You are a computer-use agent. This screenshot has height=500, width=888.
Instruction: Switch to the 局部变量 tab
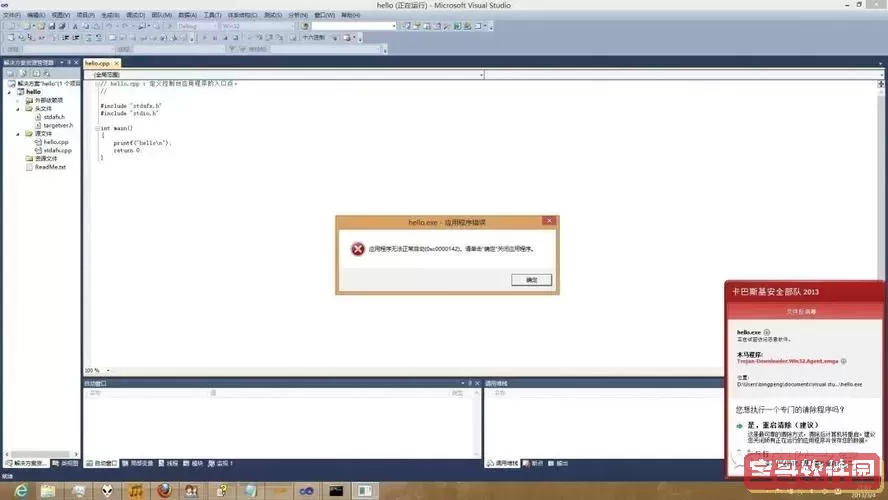(138, 463)
